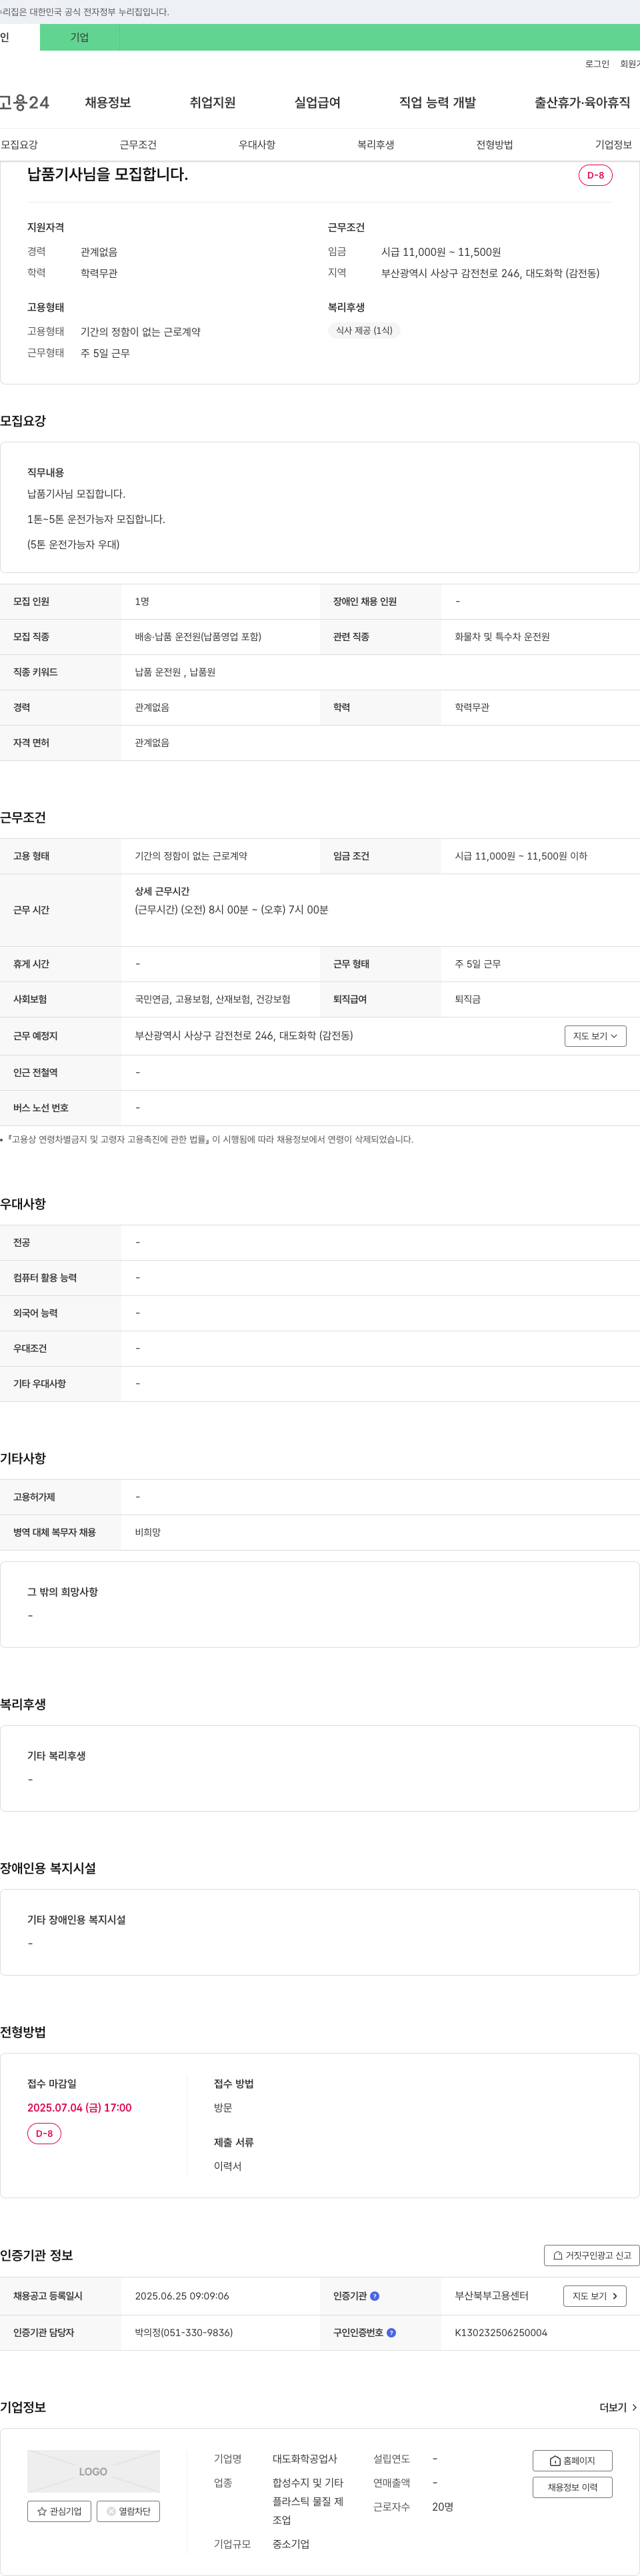The image size is (640, 2576).
Task: Click deadline text 2025.07.04 (금) 17:00
Action: click(x=79, y=2107)
